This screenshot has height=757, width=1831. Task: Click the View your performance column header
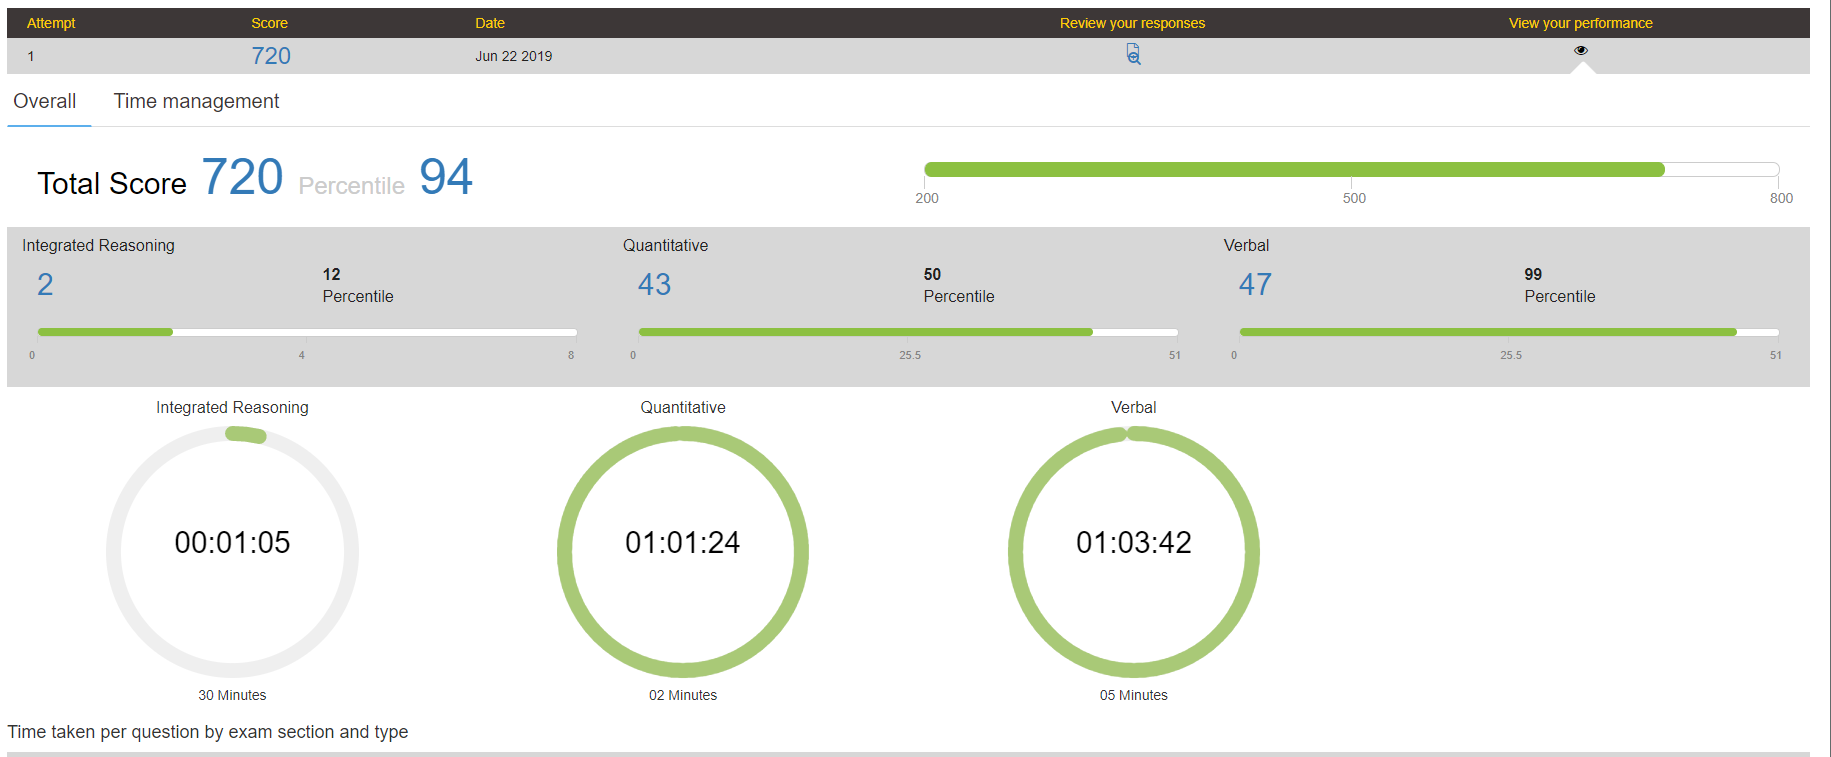tap(1580, 23)
